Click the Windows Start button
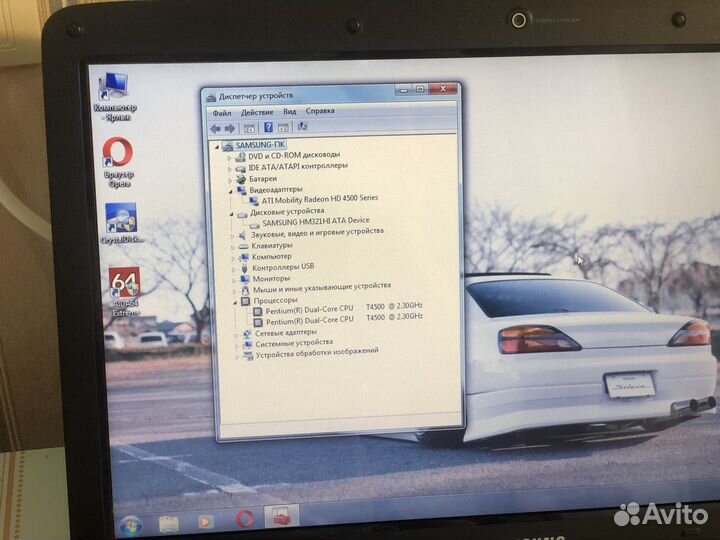 [x=129, y=524]
